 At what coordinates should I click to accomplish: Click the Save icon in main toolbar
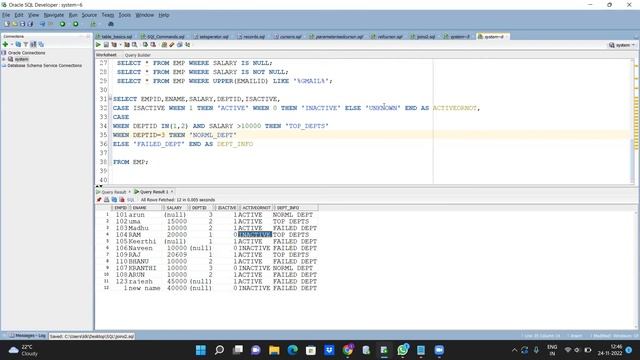[22, 24]
